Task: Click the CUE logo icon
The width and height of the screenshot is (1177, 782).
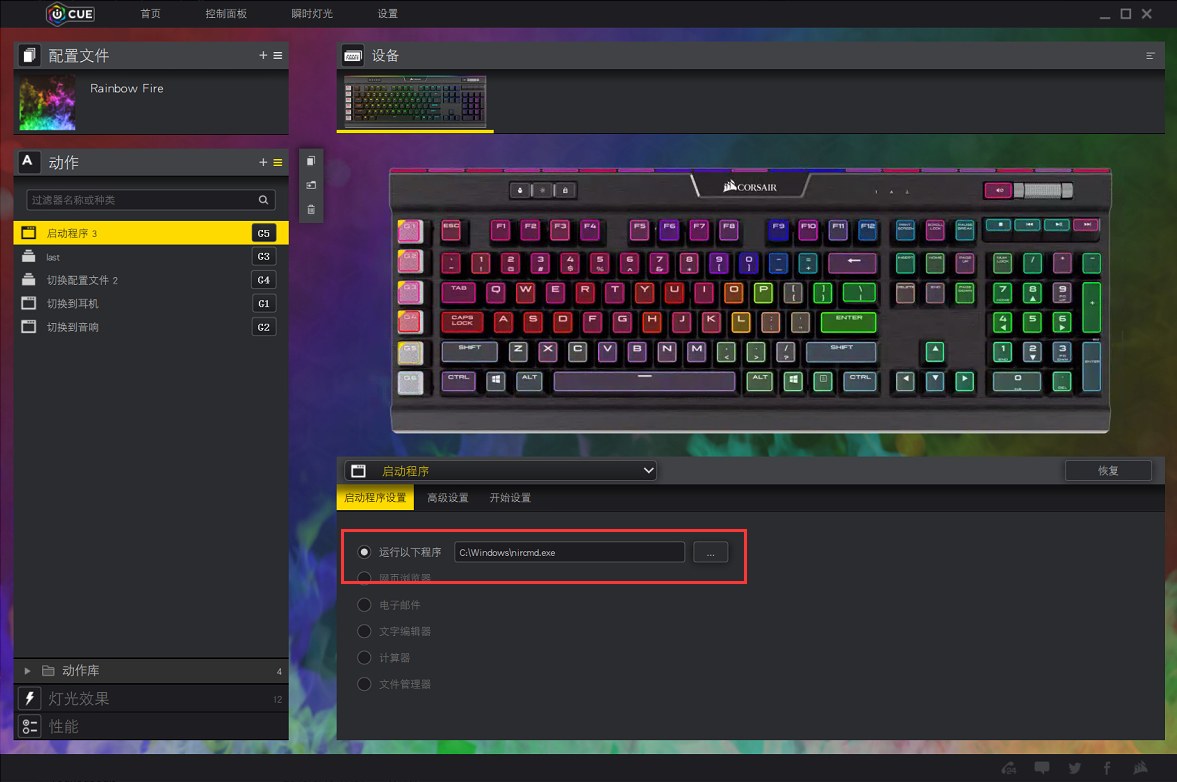Action: pyautogui.click(x=70, y=14)
